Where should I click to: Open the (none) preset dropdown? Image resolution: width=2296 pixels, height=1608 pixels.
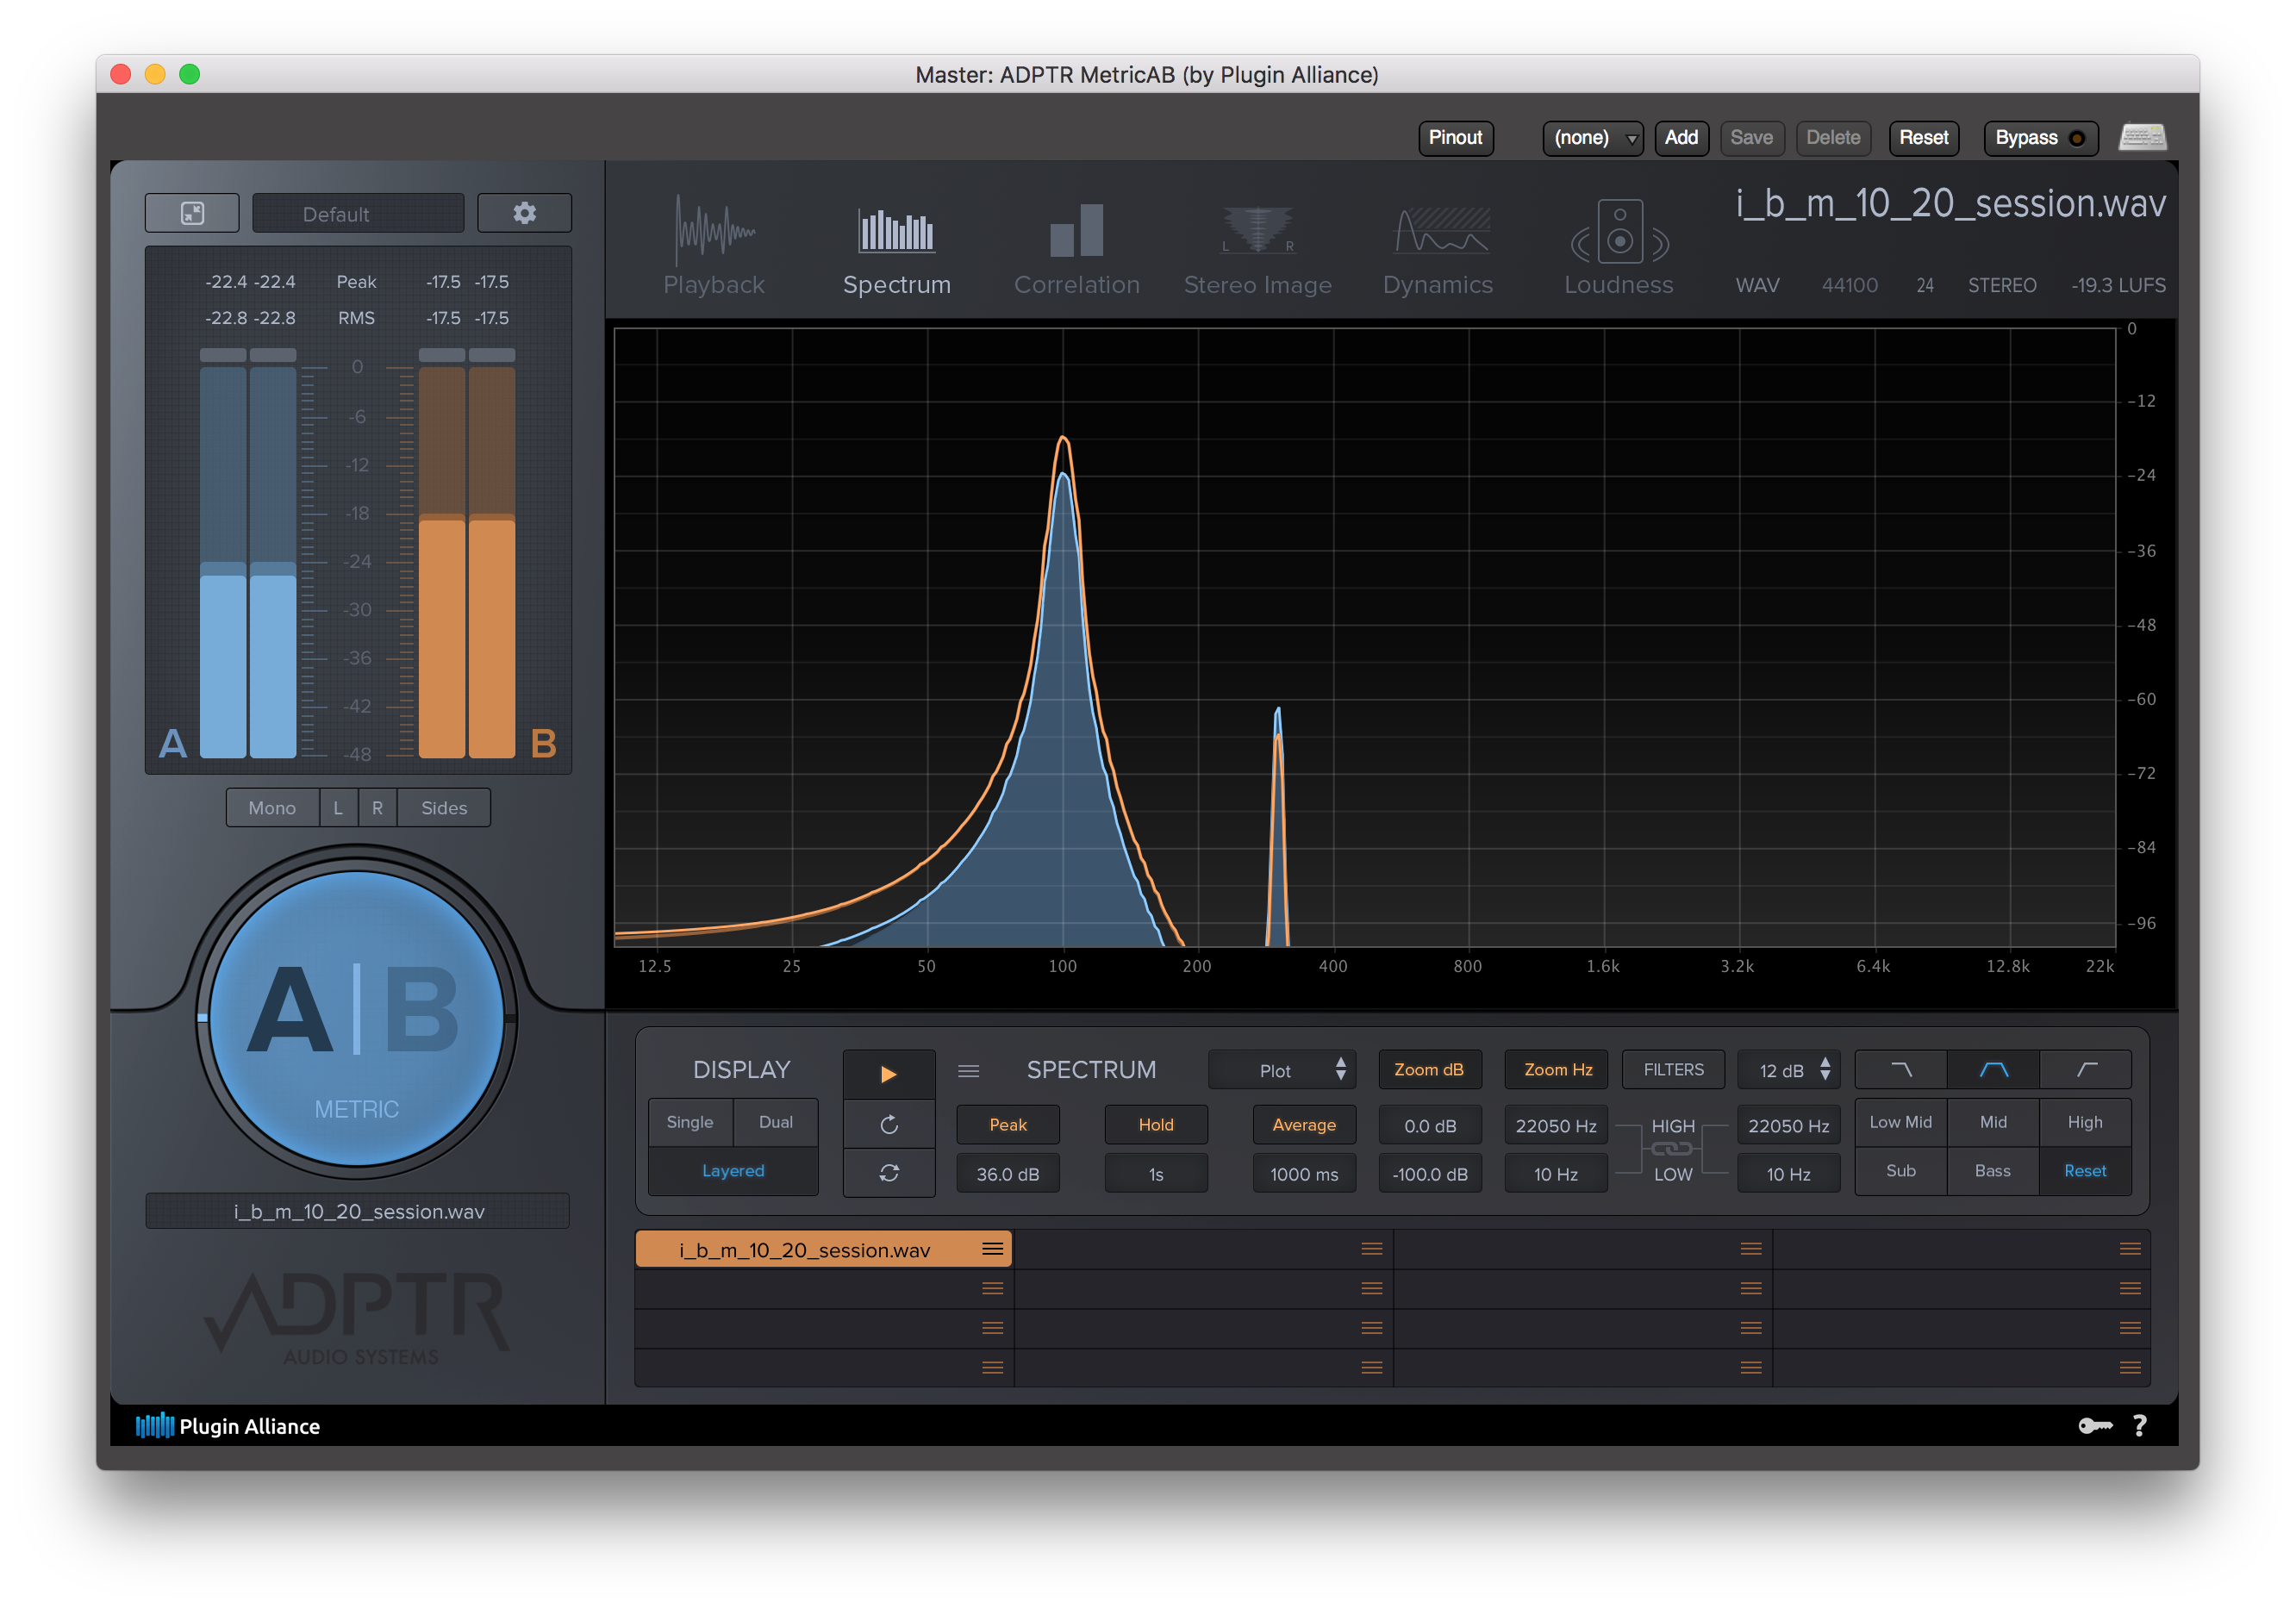click(x=1593, y=137)
